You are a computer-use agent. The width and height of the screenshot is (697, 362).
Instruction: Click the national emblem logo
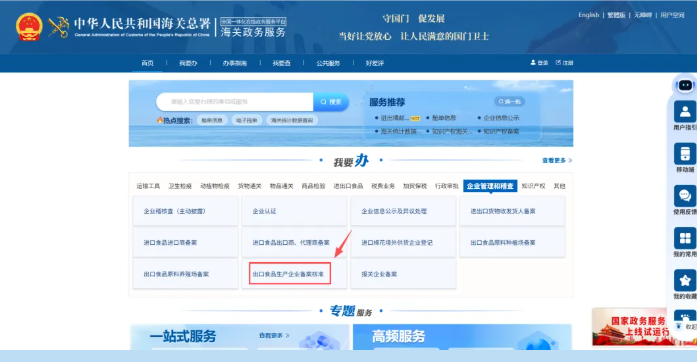click(x=29, y=27)
